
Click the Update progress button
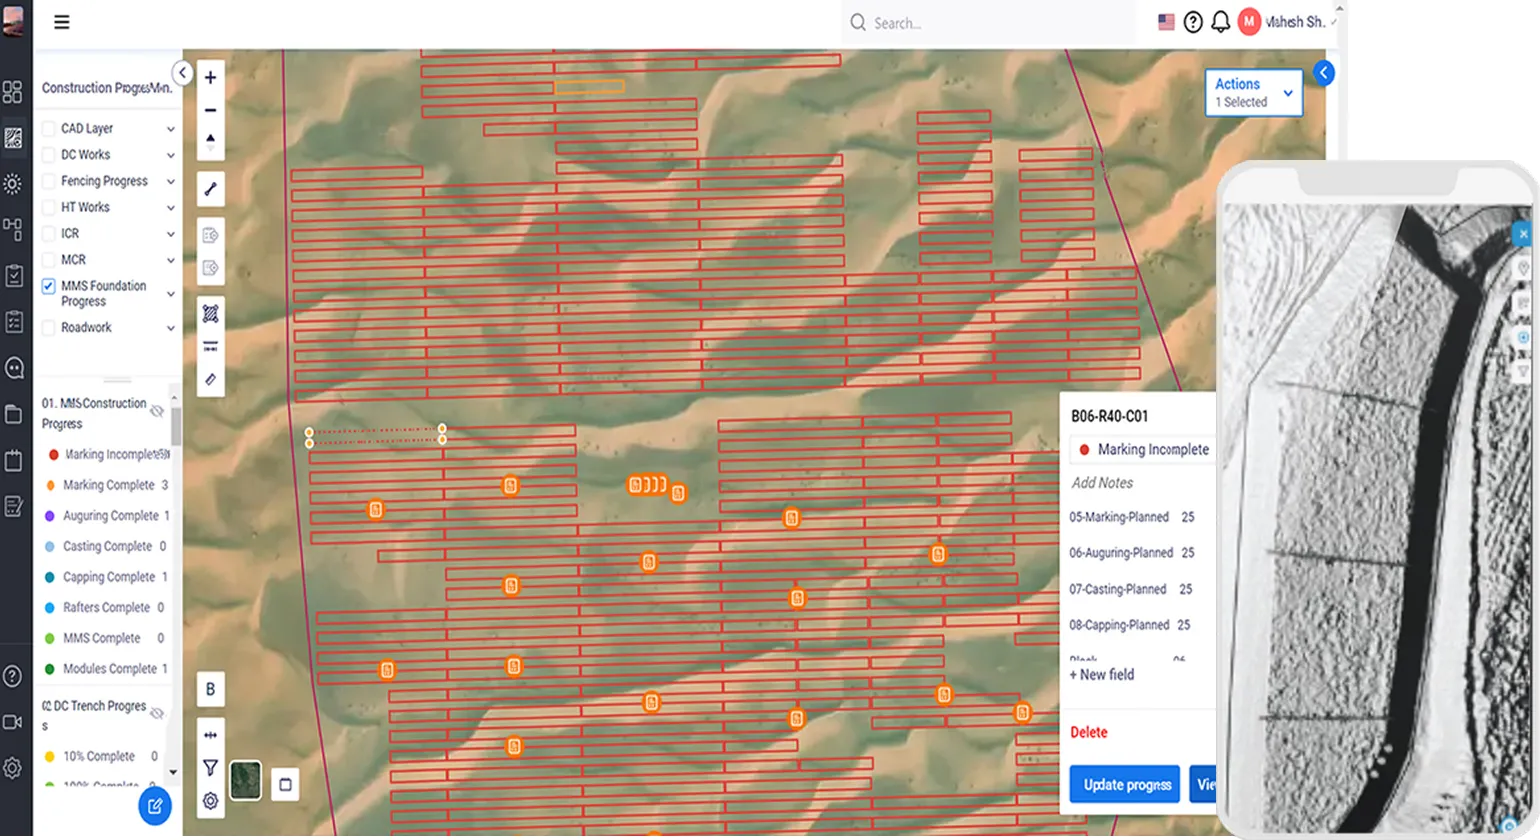tap(1125, 785)
